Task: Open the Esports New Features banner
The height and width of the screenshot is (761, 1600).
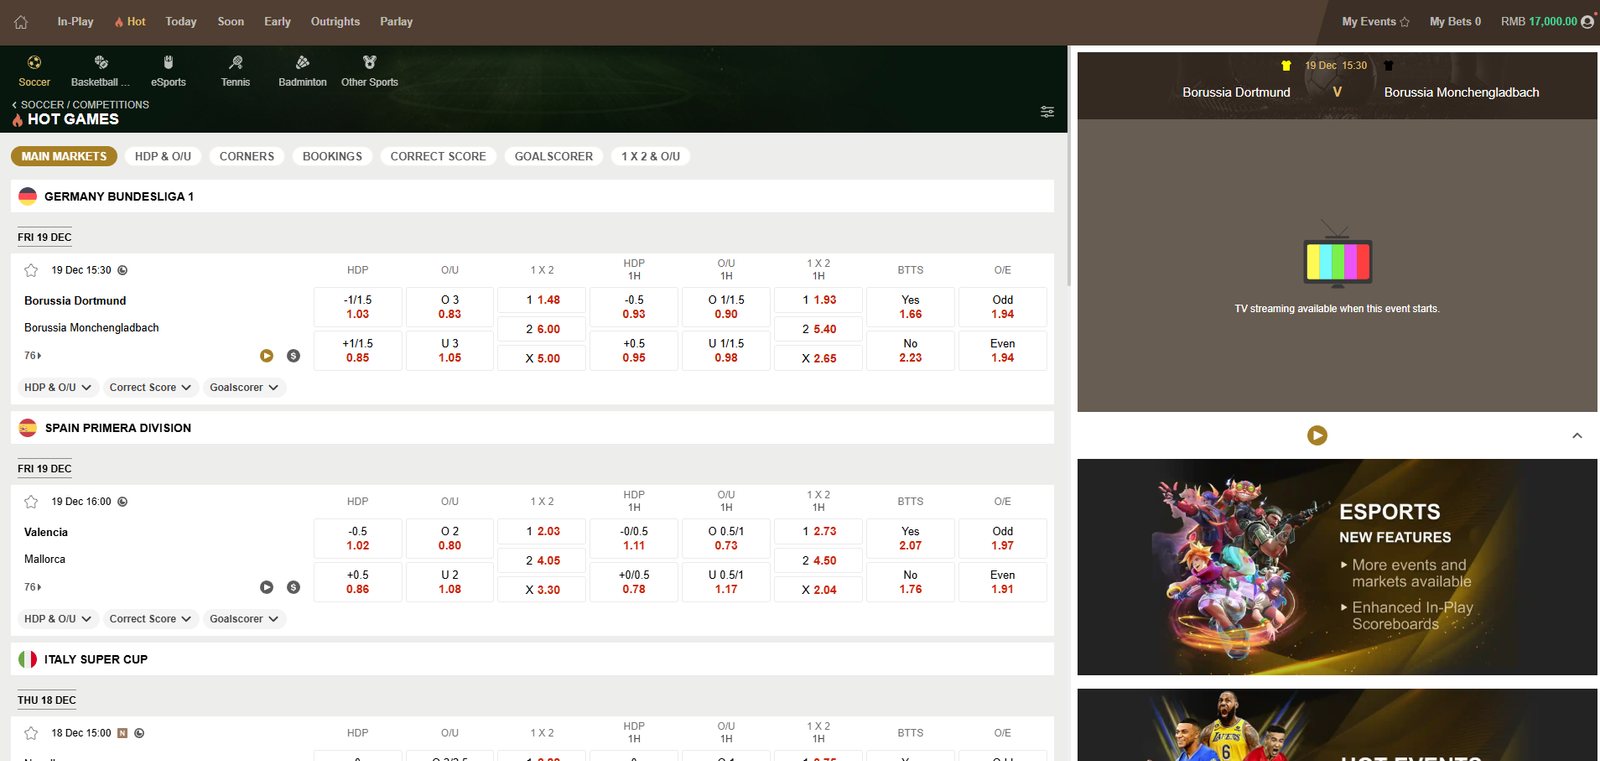Action: click(1337, 567)
